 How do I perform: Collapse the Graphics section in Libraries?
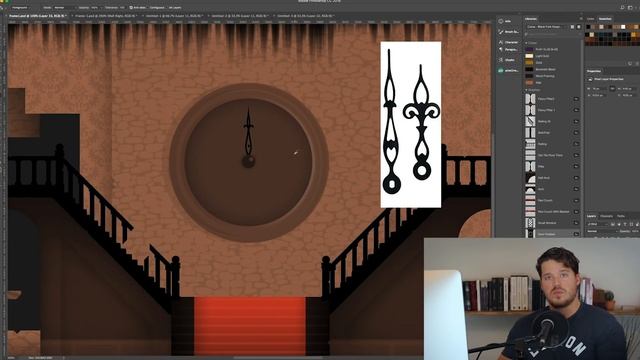pos(527,90)
